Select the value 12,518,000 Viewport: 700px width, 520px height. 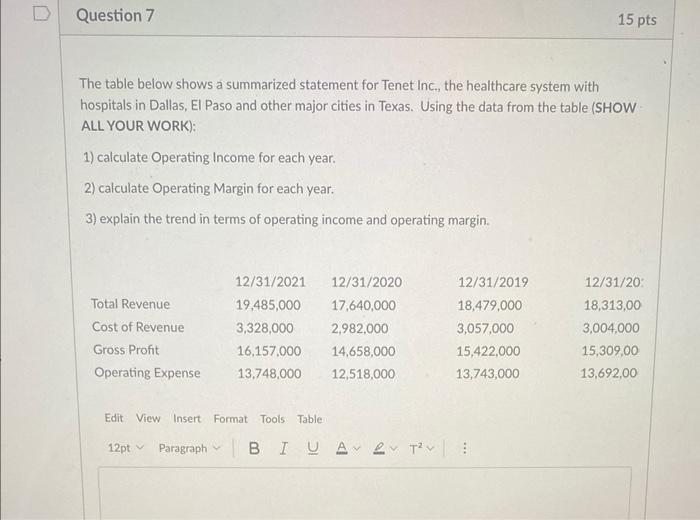(363, 374)
